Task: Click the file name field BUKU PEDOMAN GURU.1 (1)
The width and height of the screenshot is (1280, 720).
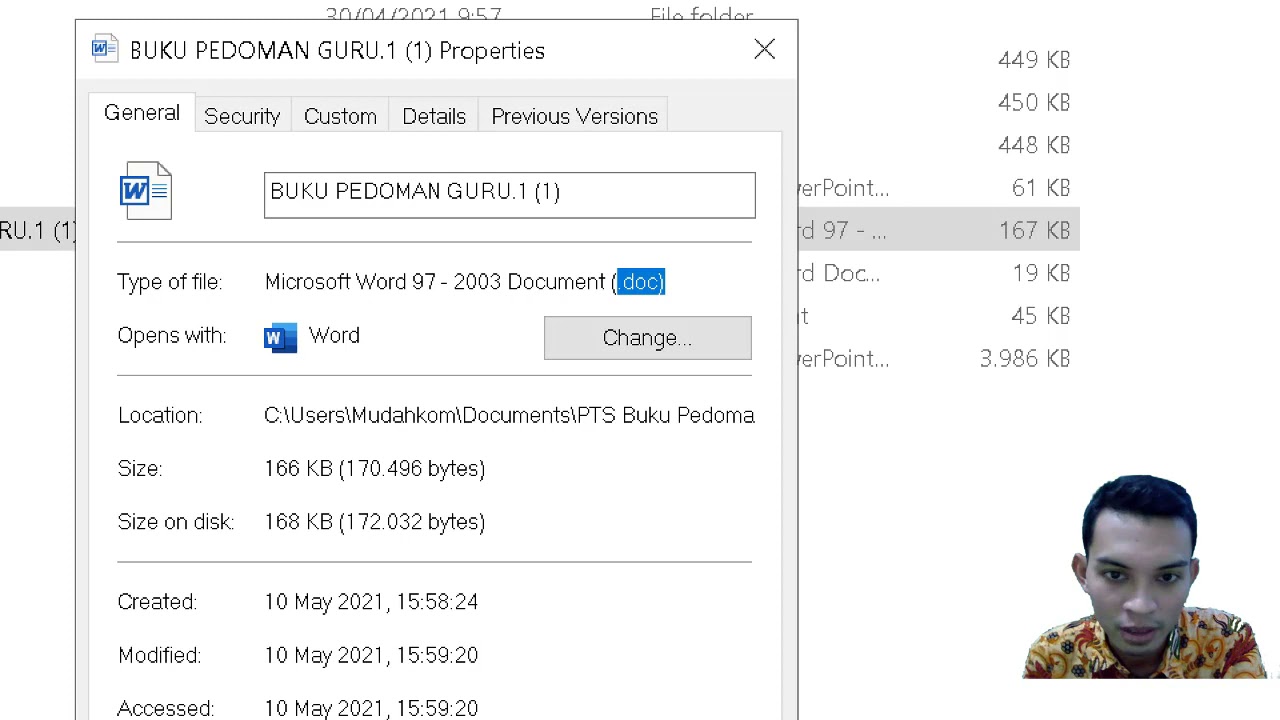Action: tap(509, 194)
